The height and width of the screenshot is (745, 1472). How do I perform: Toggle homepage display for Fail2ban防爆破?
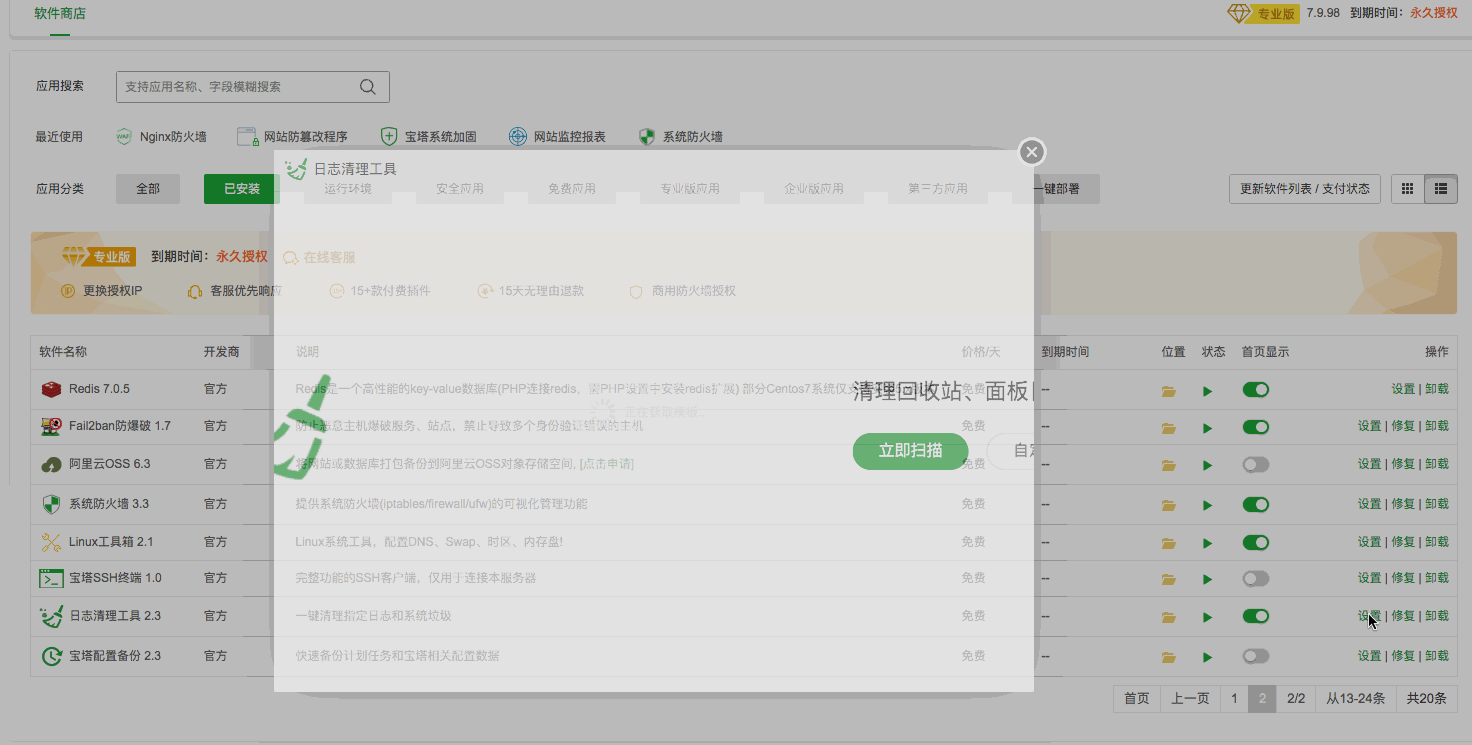(1255, 426)
